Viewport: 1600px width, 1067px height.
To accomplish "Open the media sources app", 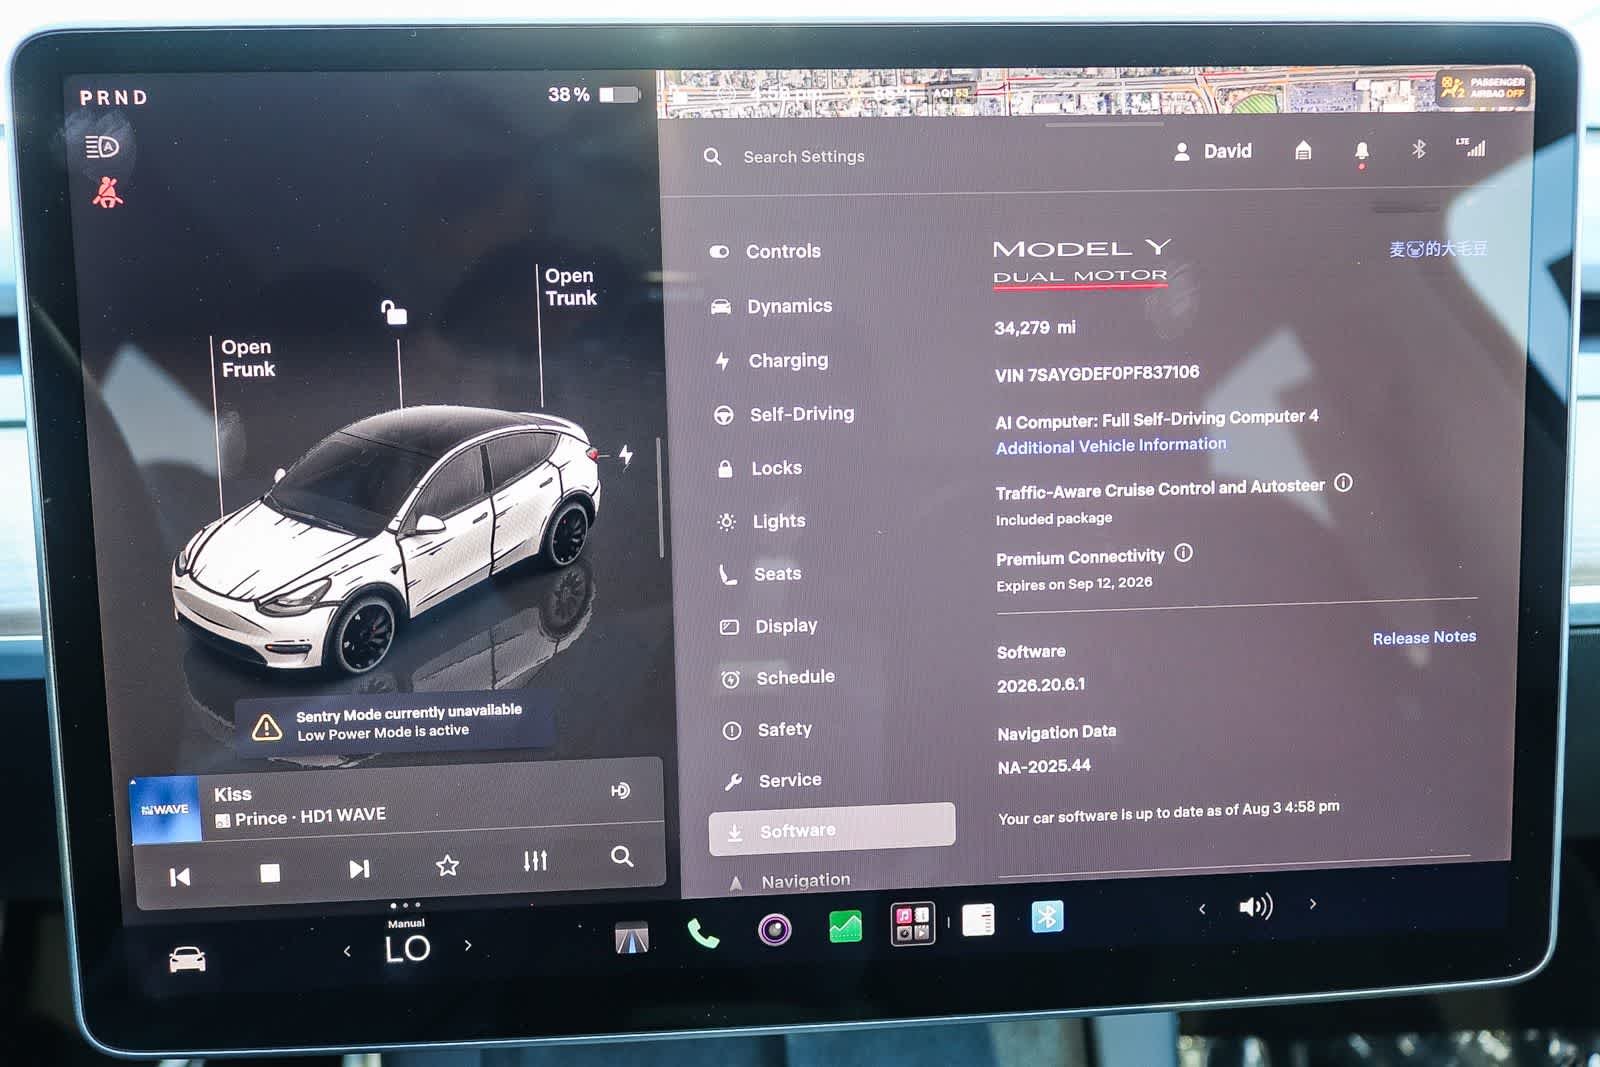I will pos(912,923).
